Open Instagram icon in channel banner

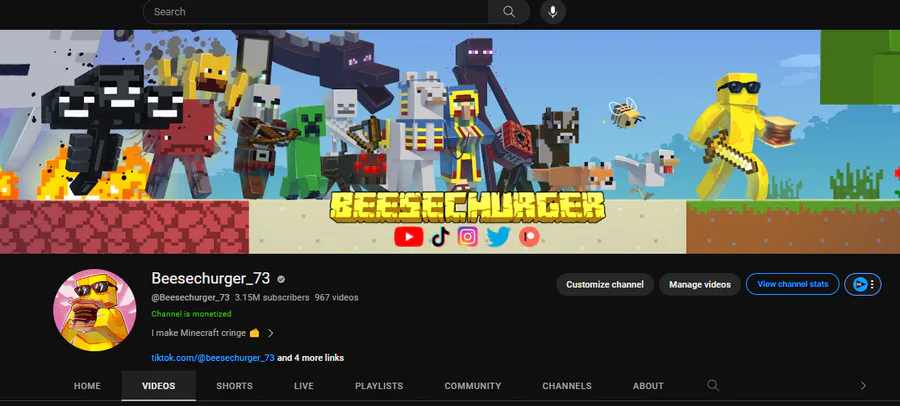click(468, 237)
